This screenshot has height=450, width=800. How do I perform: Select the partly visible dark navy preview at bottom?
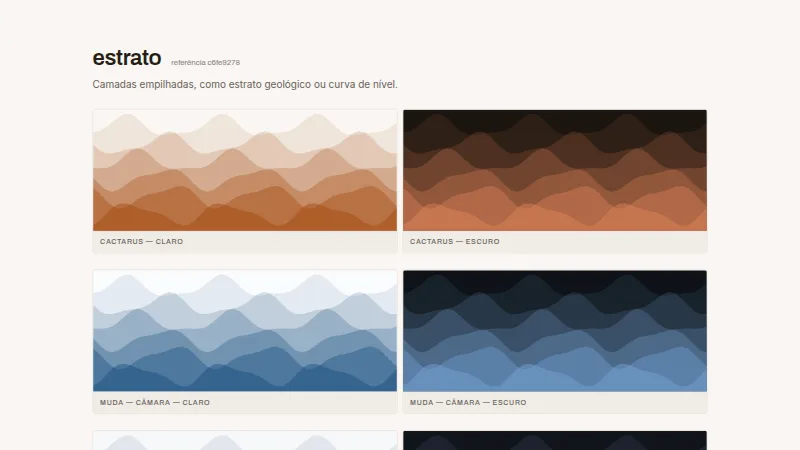pyautogui.click(x=555, y=441)
